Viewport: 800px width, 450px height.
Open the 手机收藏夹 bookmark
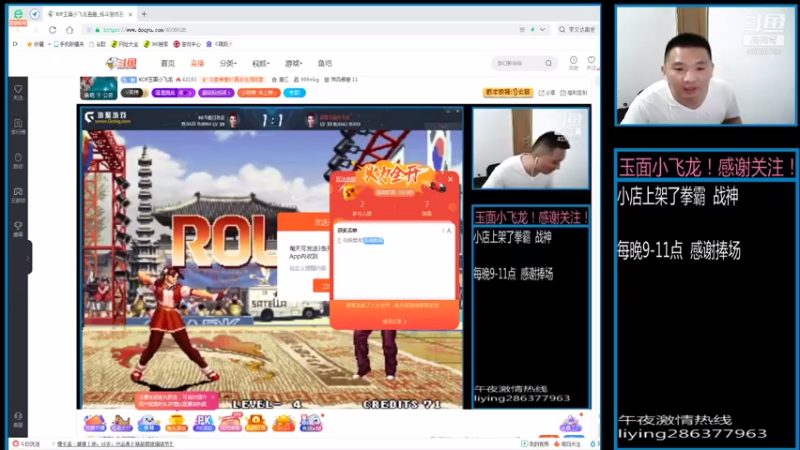pos(68,44)
